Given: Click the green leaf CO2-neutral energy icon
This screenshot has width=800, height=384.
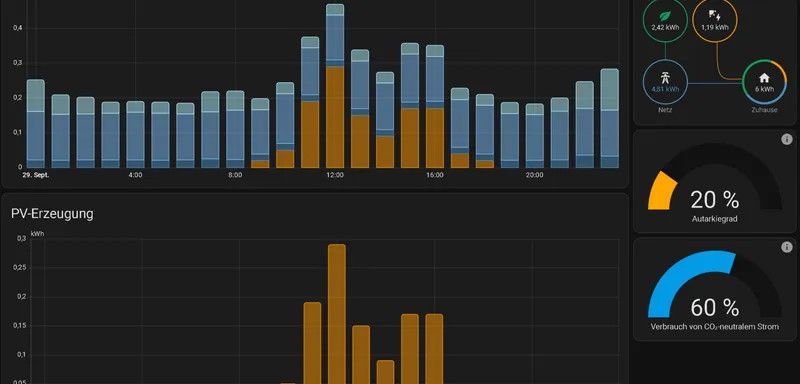Looking at the screenshot, I should coord(665,16).
